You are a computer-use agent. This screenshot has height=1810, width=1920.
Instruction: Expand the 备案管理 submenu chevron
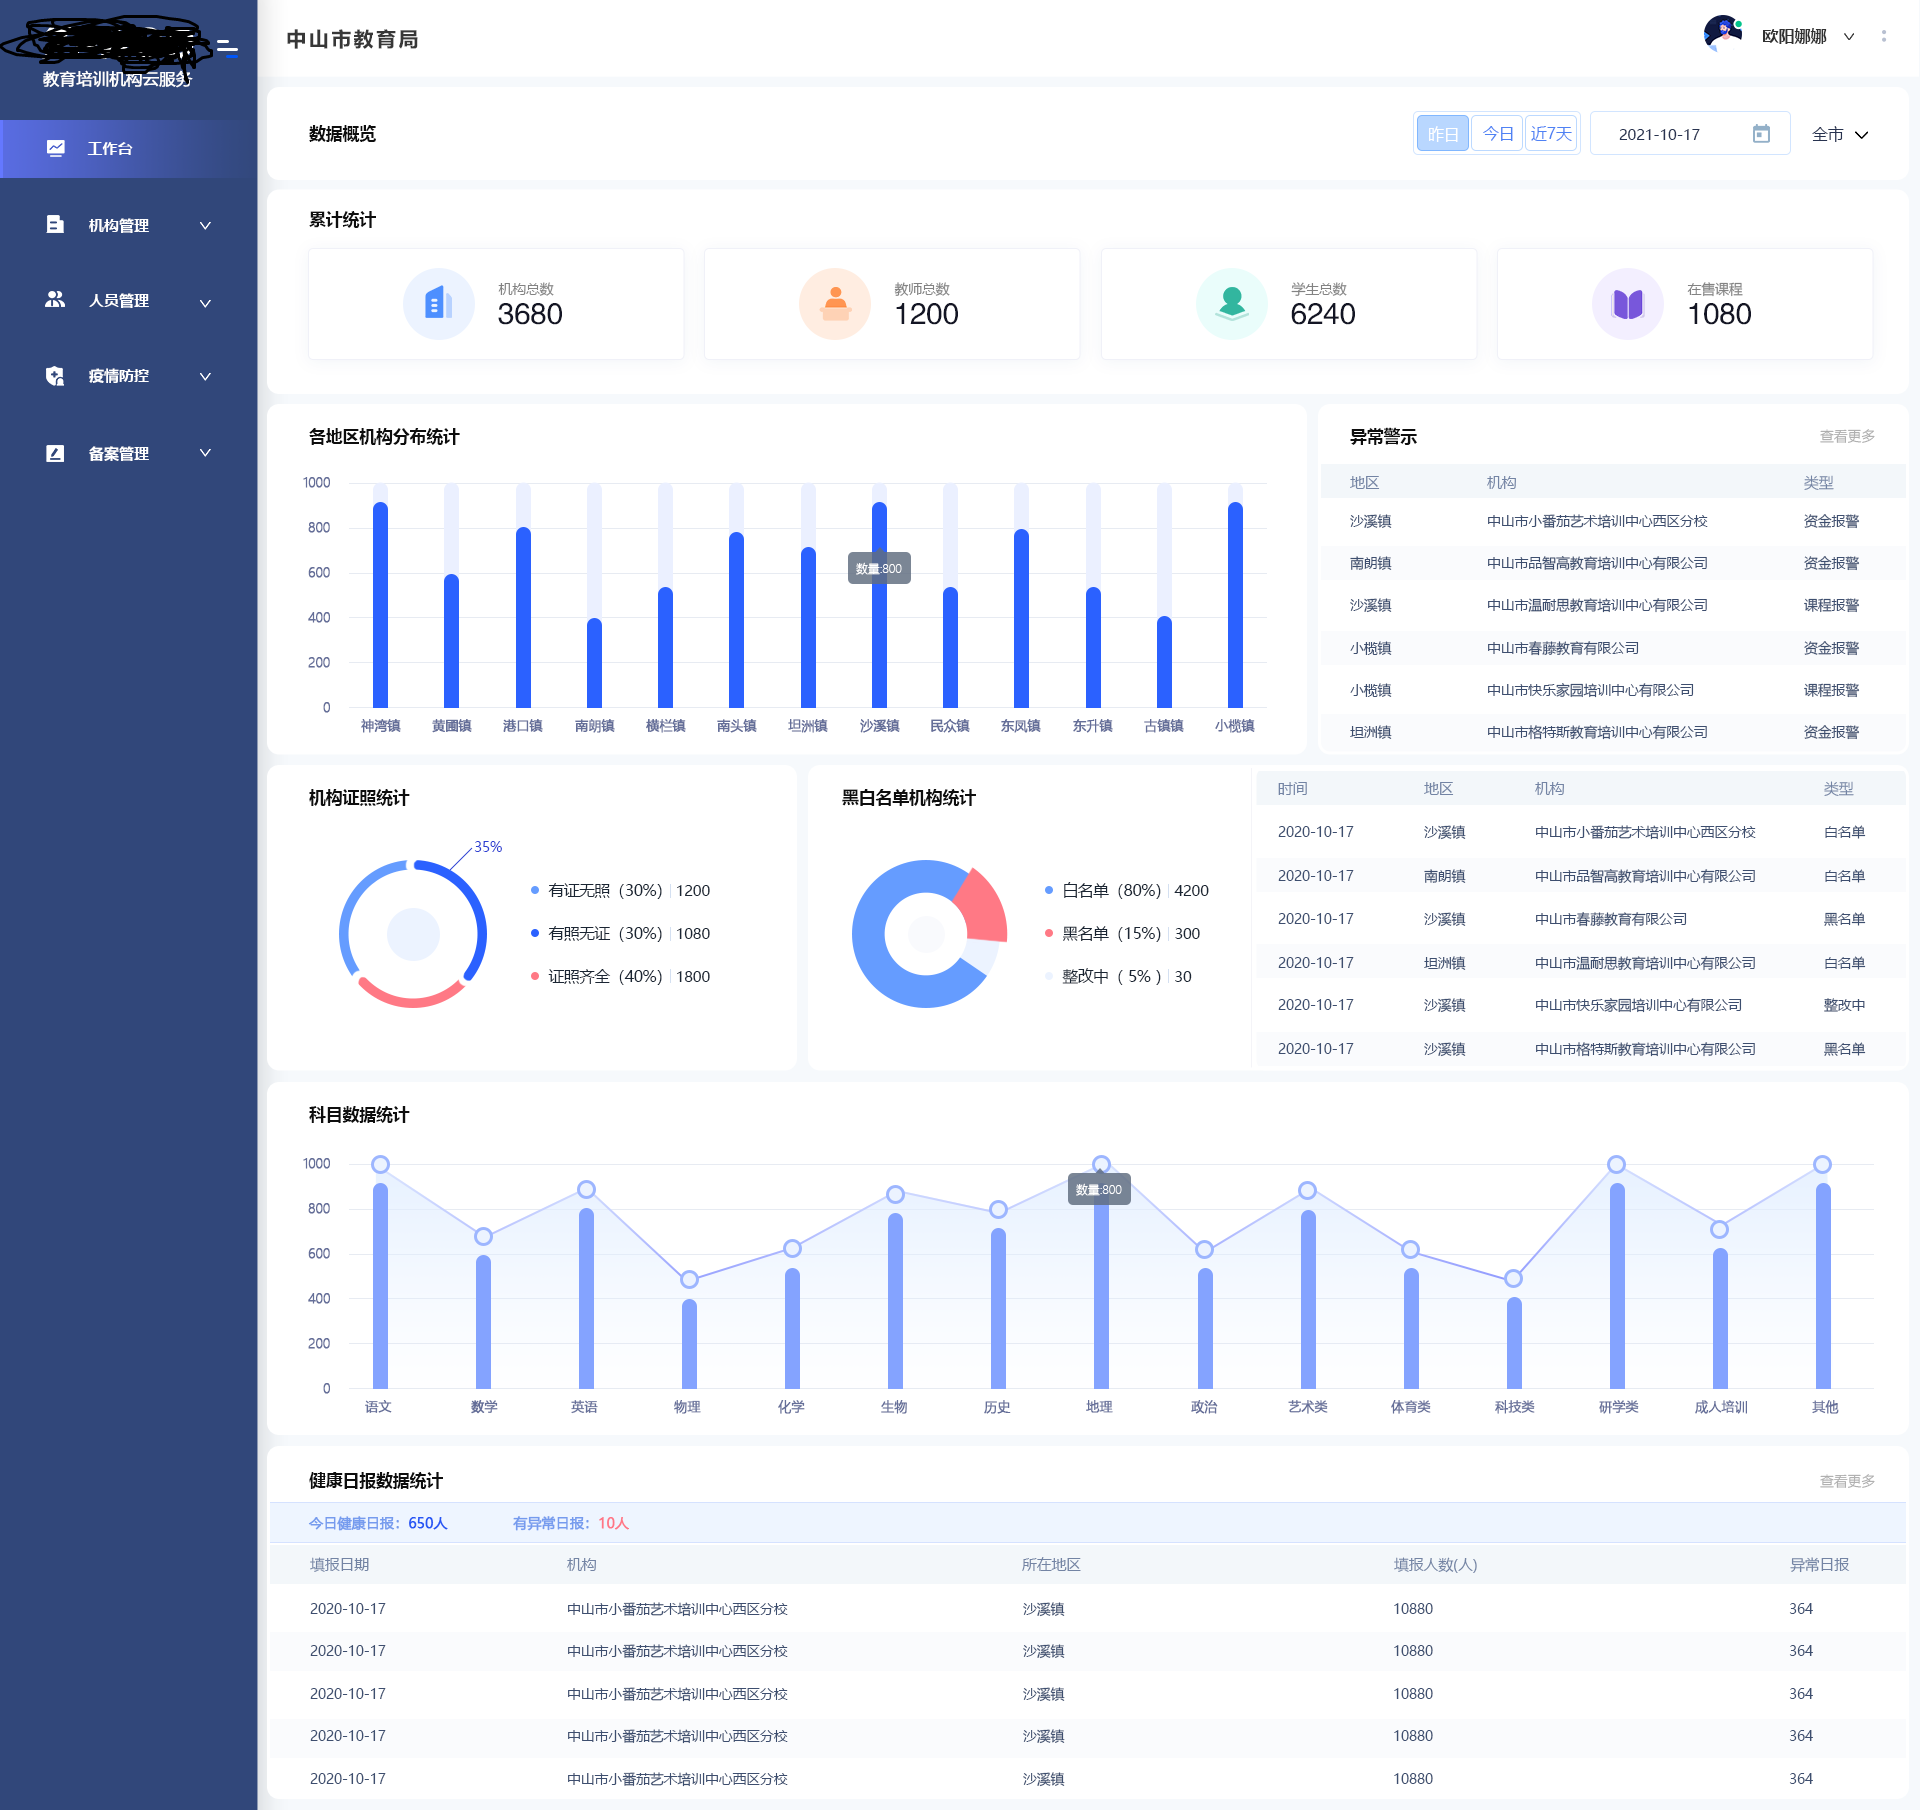tap(205, 453)
